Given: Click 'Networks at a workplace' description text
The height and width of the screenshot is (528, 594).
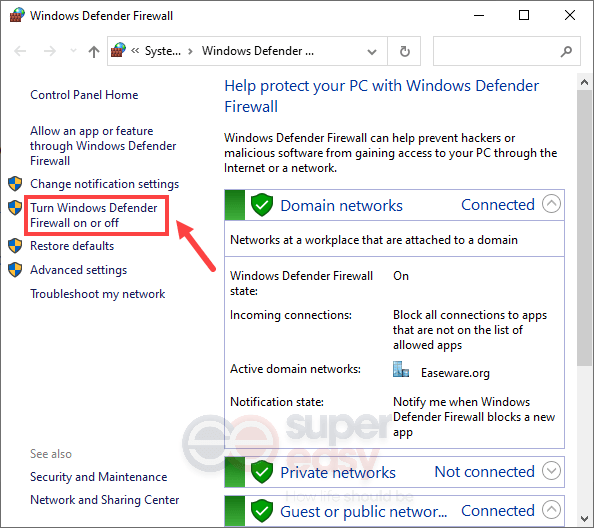Looking at the screenshot, I should coord(374,240).
